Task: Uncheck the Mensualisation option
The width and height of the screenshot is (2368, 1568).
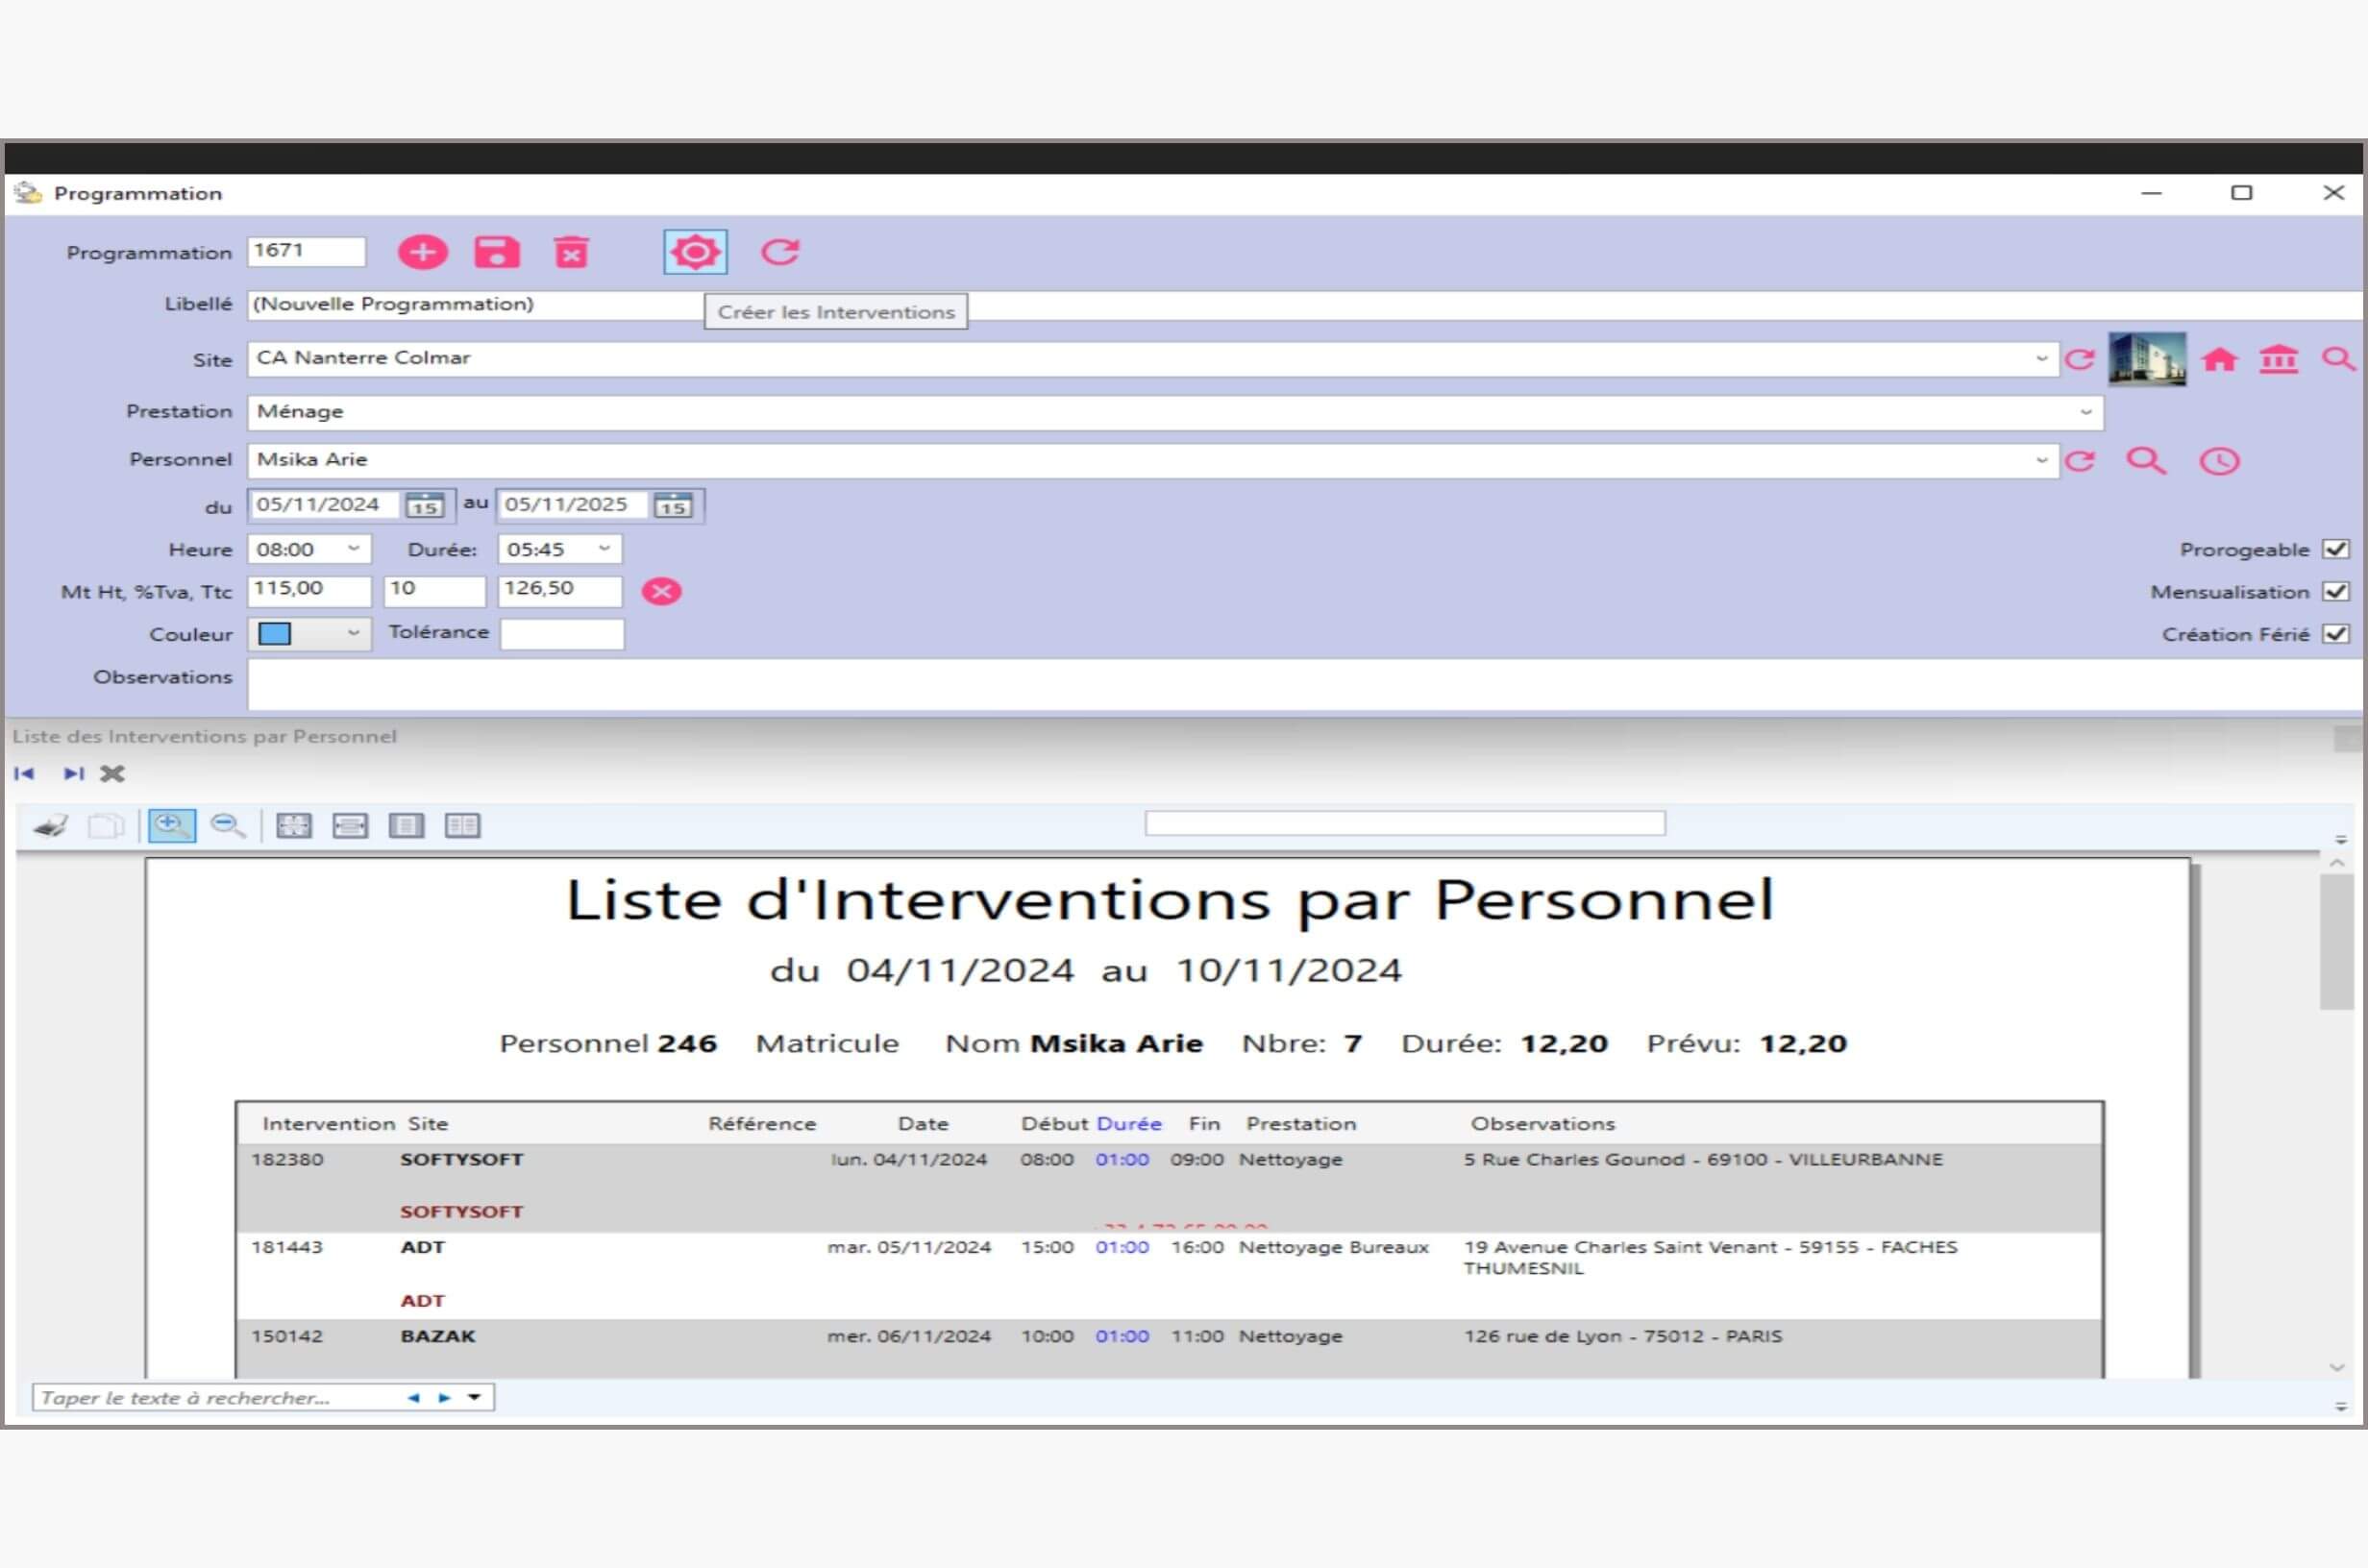Action: pyautogui.click(x=2336, y=591)
